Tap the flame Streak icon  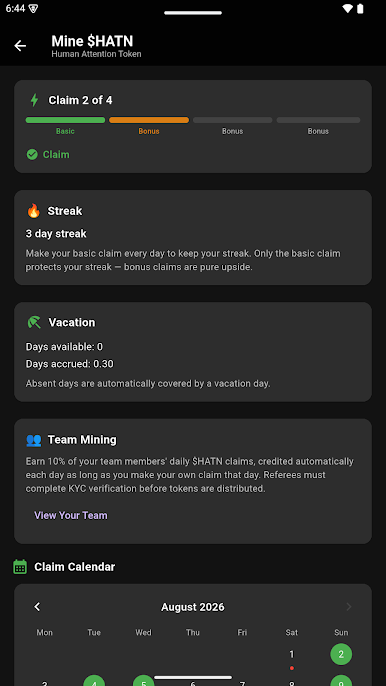click(x=33, y=211)
